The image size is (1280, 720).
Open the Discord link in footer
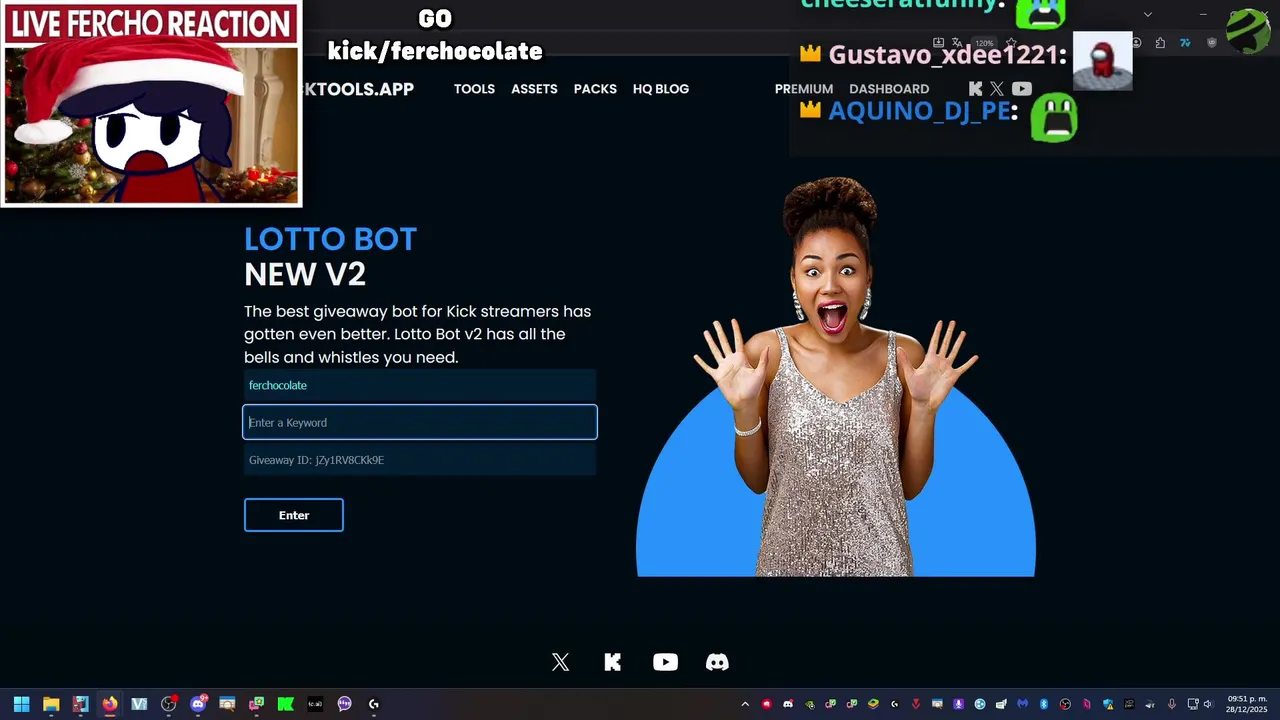717,662
